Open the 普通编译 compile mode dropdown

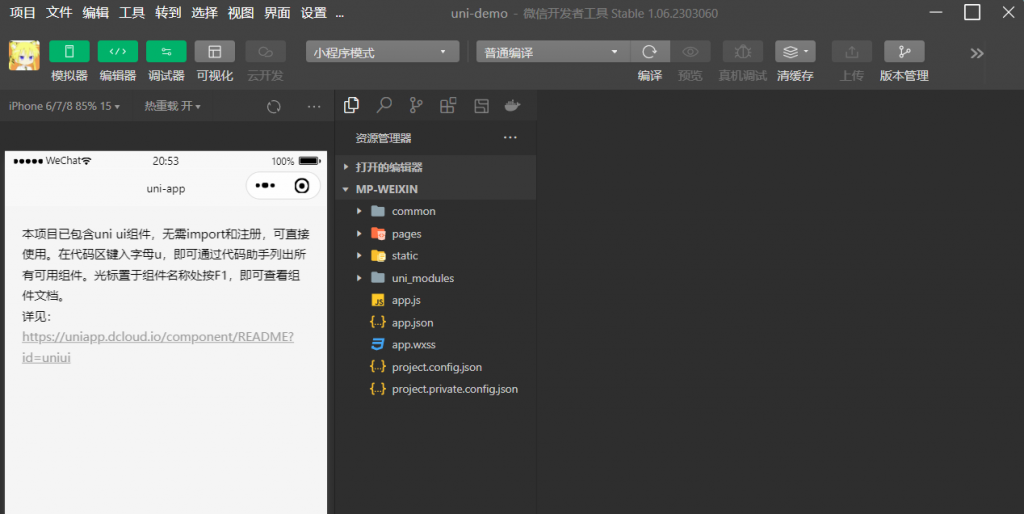pos(552,52)
